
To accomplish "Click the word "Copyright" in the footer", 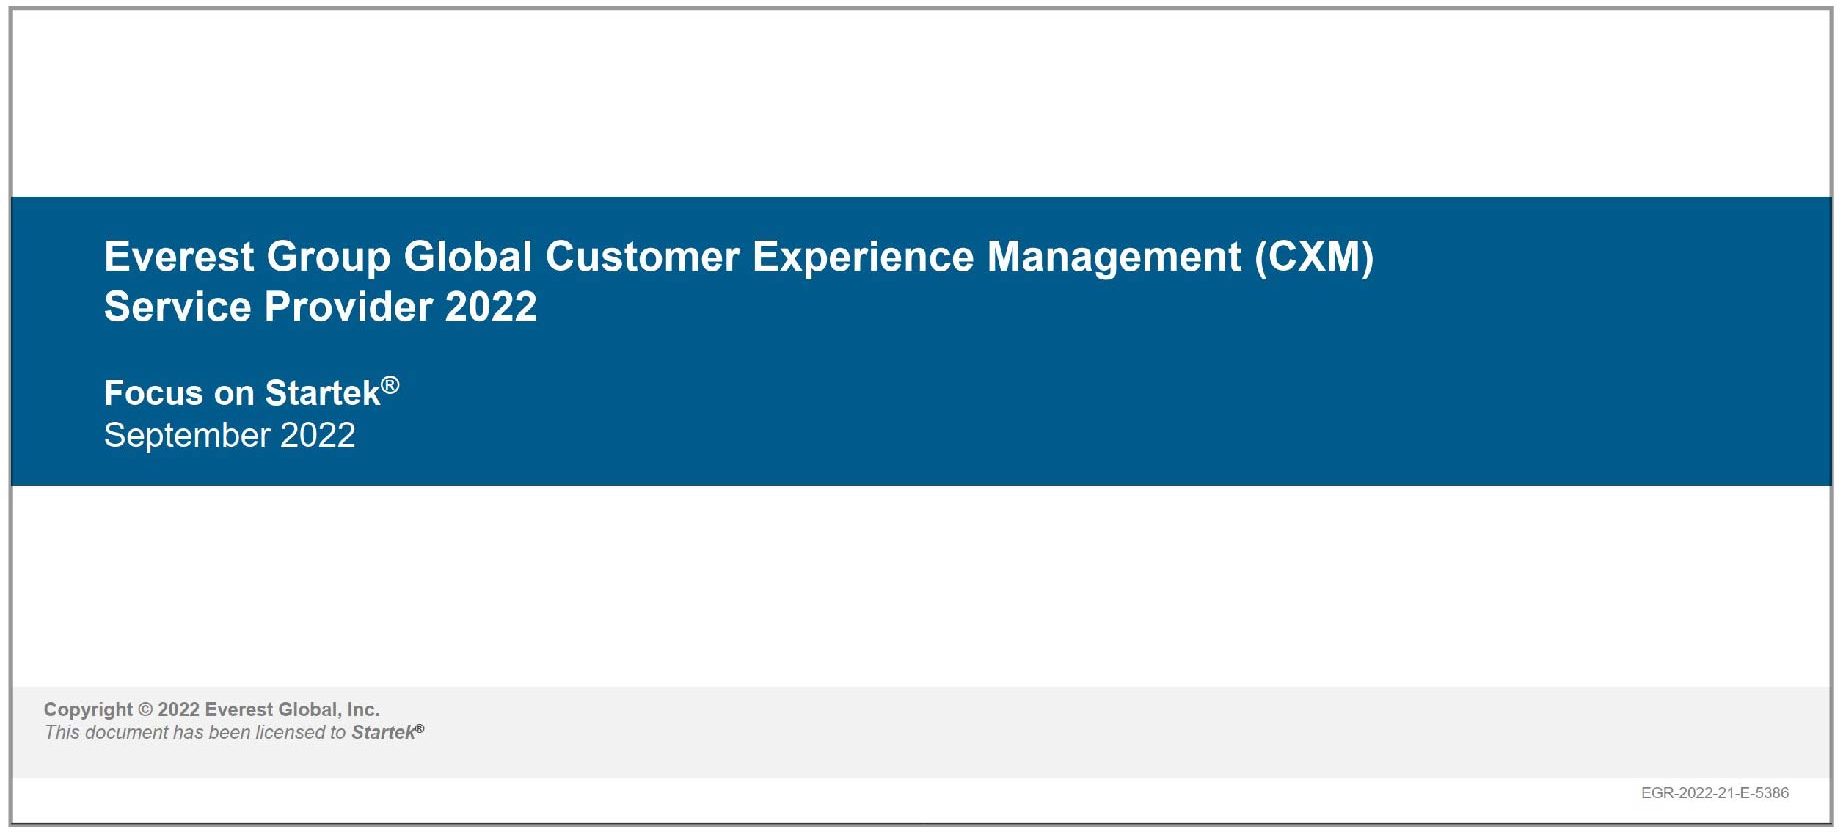I will [x=88, y=710].
